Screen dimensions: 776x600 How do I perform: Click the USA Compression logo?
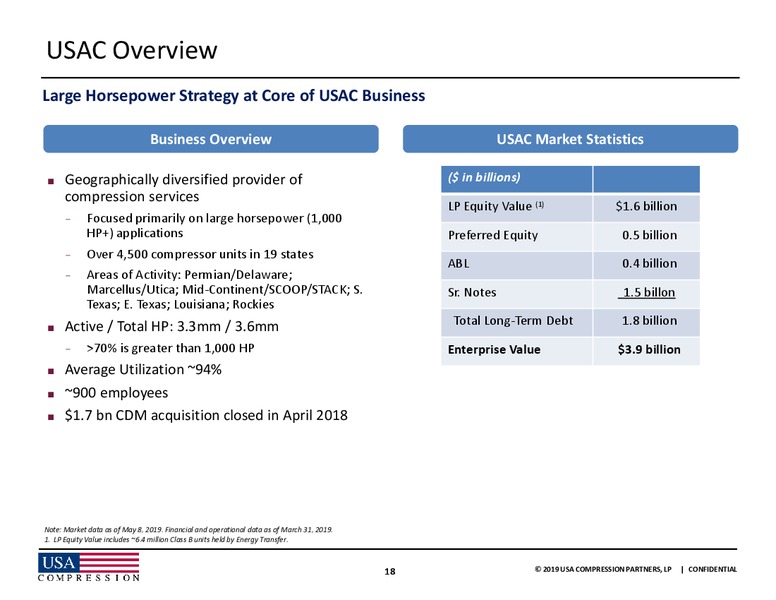tap(89, 567)
